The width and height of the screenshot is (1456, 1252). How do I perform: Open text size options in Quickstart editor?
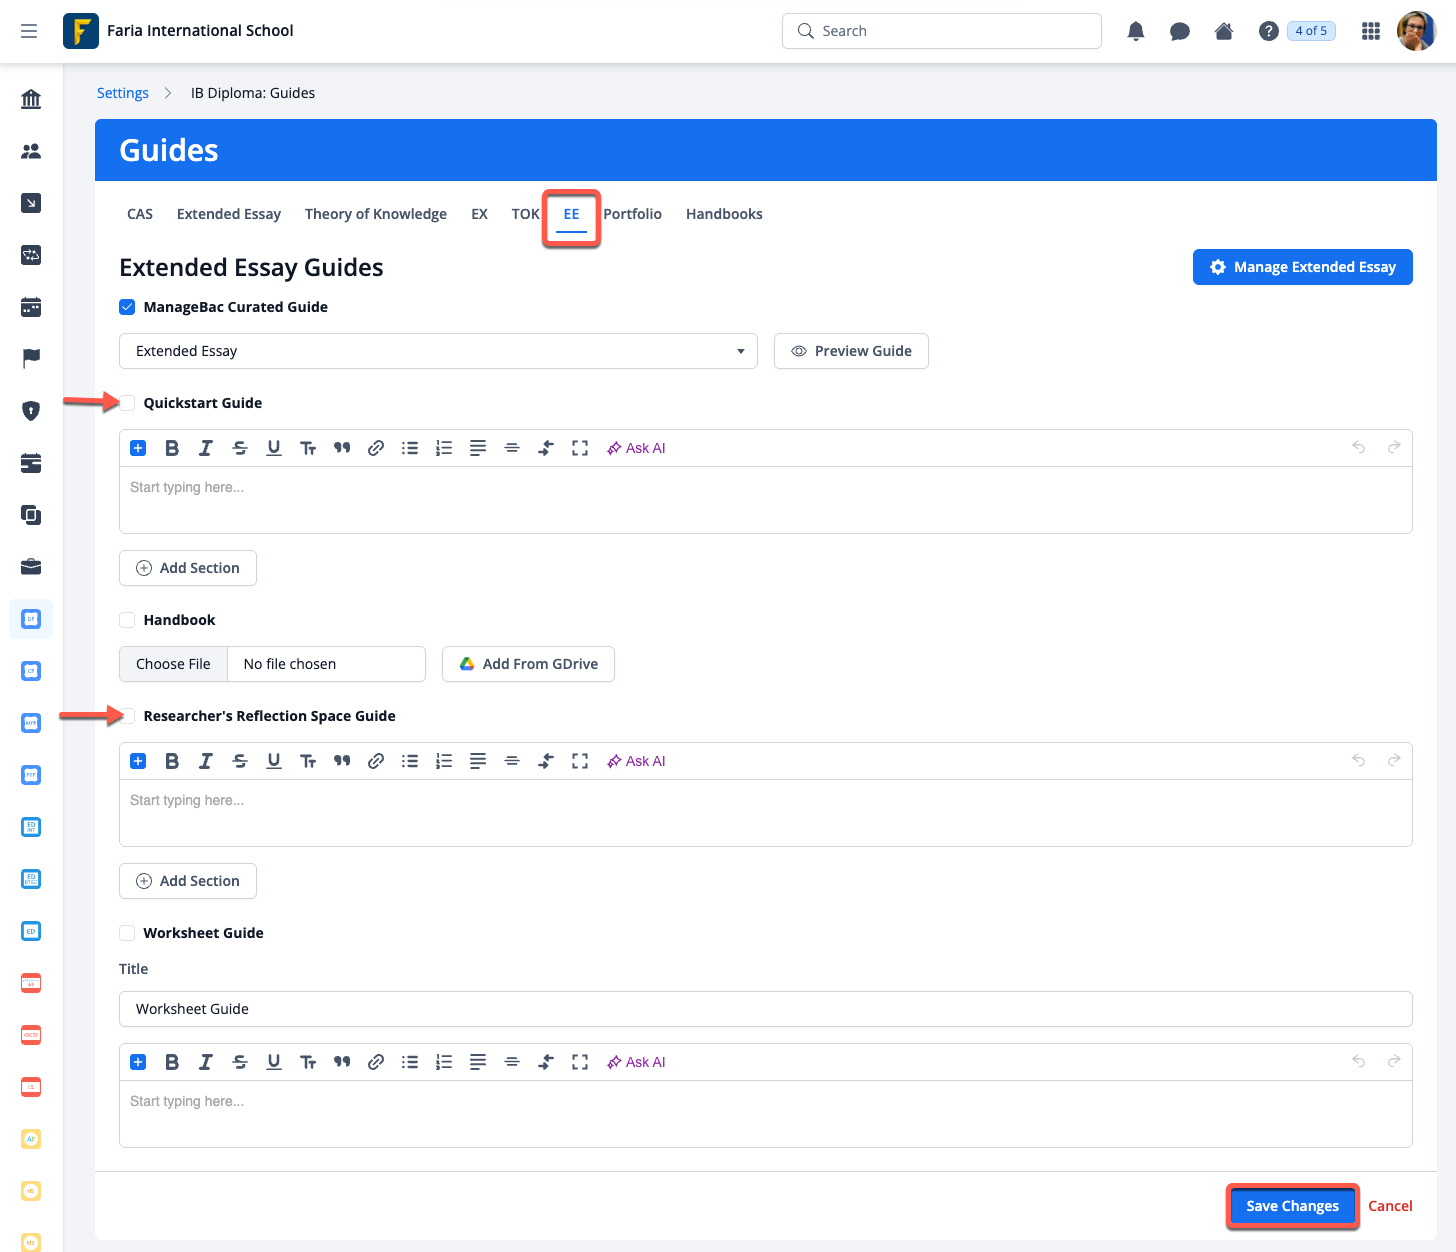pyautogui.click(x=308, y=448)
